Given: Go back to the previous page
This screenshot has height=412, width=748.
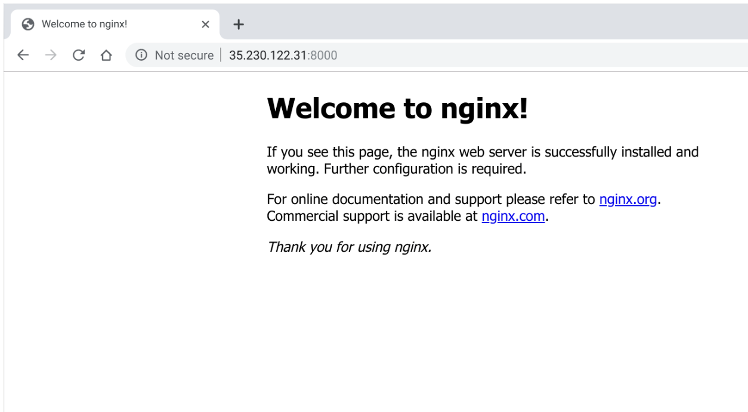Looking at the screenshot, I should [x=23, y=55].
